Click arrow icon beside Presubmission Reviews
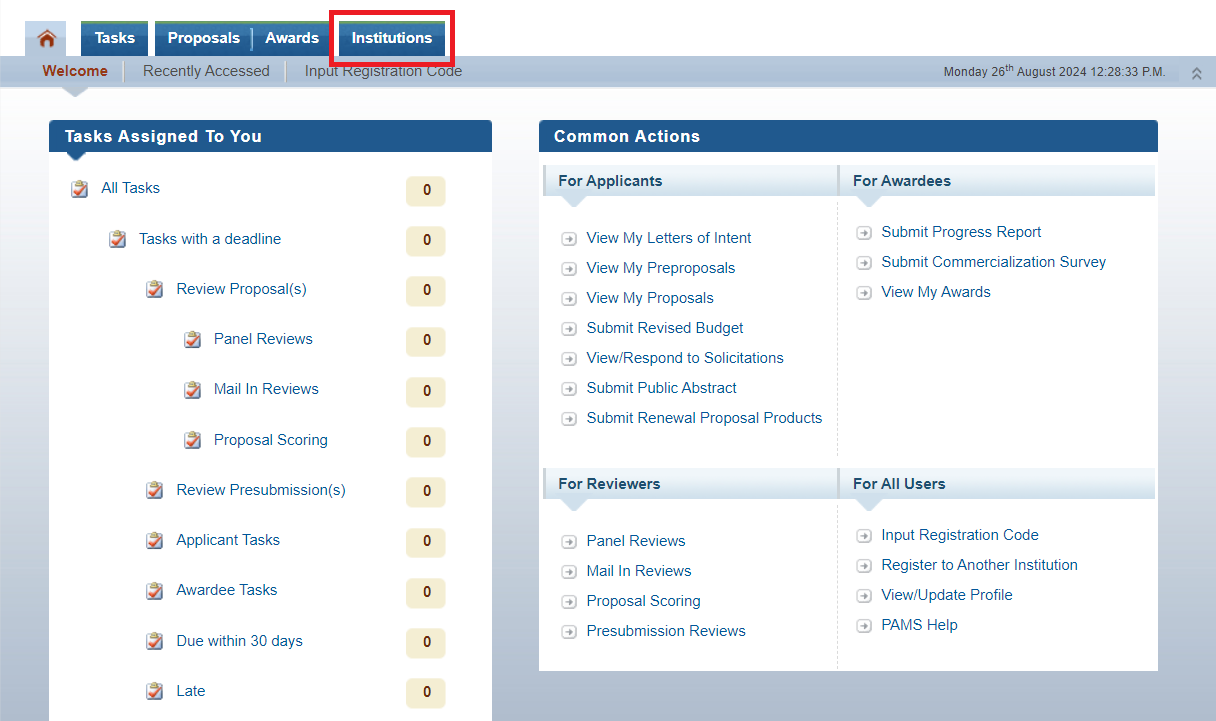1216x721 pixels. [x=569, y=632]
